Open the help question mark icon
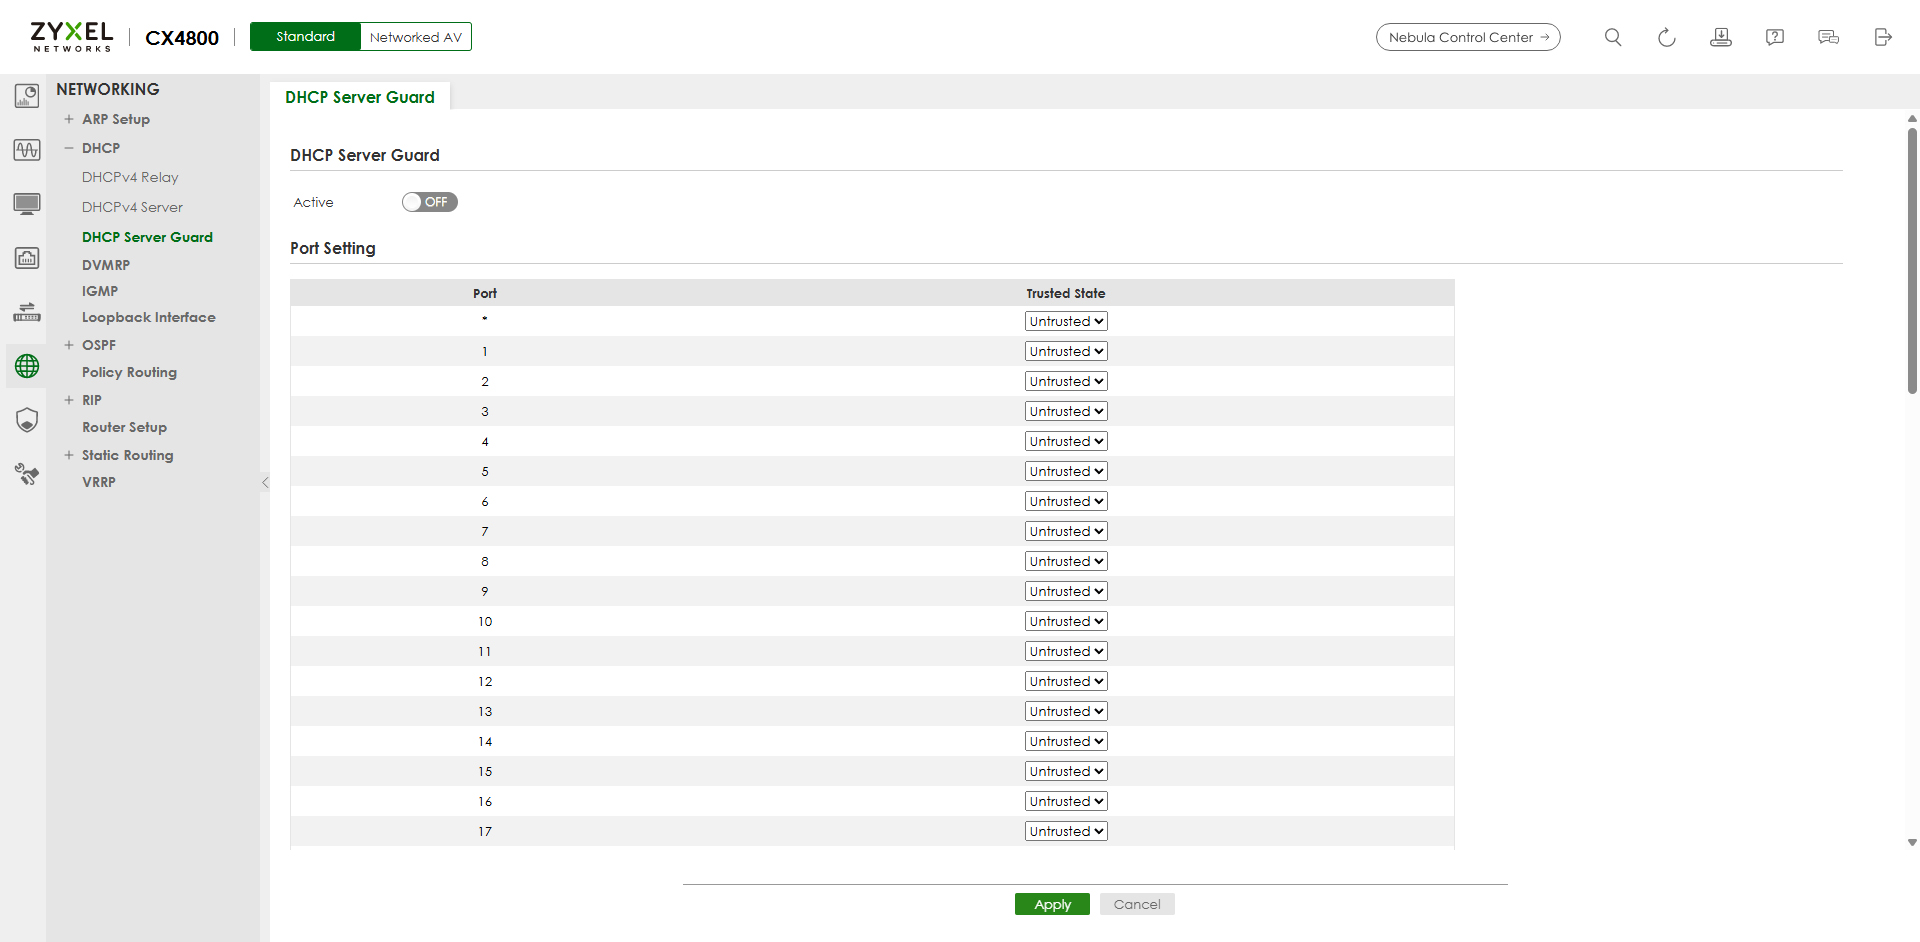 pos(1774,37)
